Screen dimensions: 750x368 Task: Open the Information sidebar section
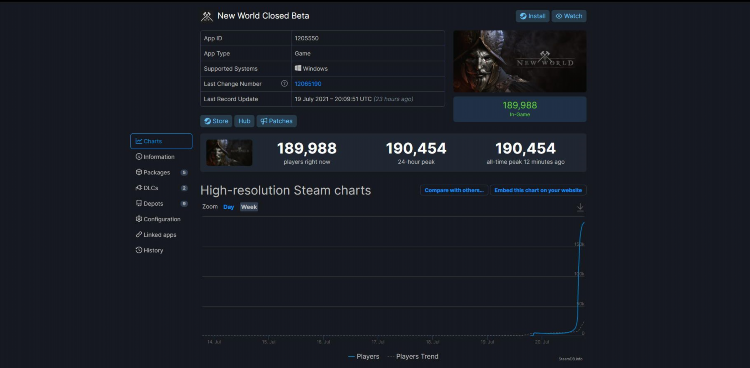tap(155, 157)
